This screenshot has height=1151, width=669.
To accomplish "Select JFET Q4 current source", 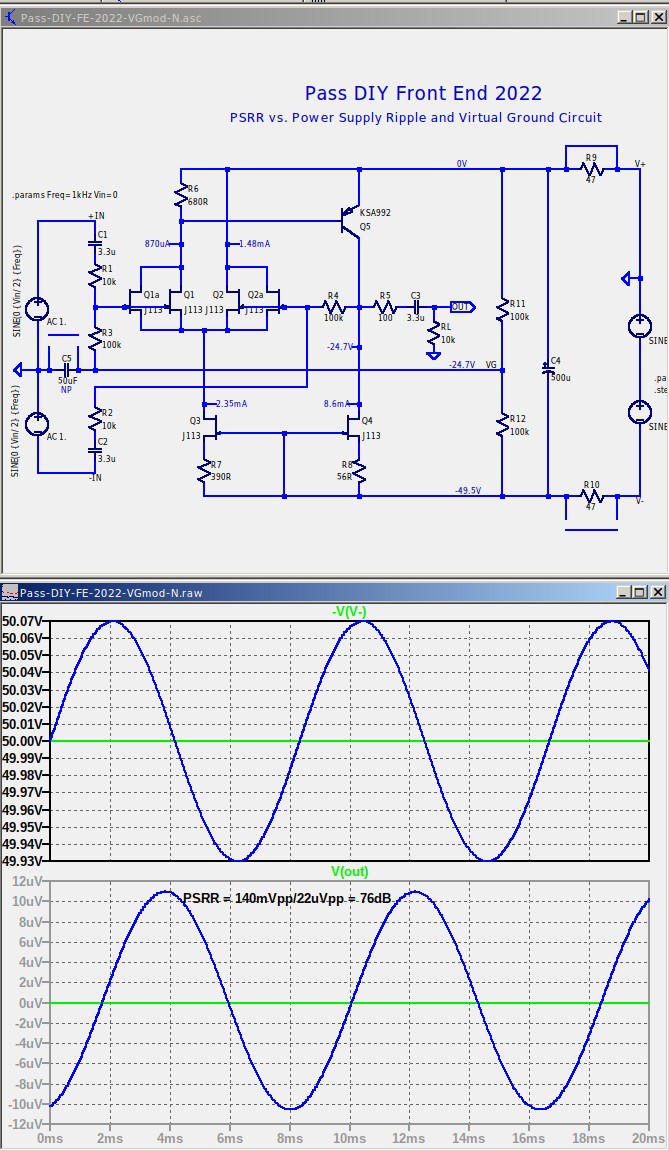I will pos(352,427).
